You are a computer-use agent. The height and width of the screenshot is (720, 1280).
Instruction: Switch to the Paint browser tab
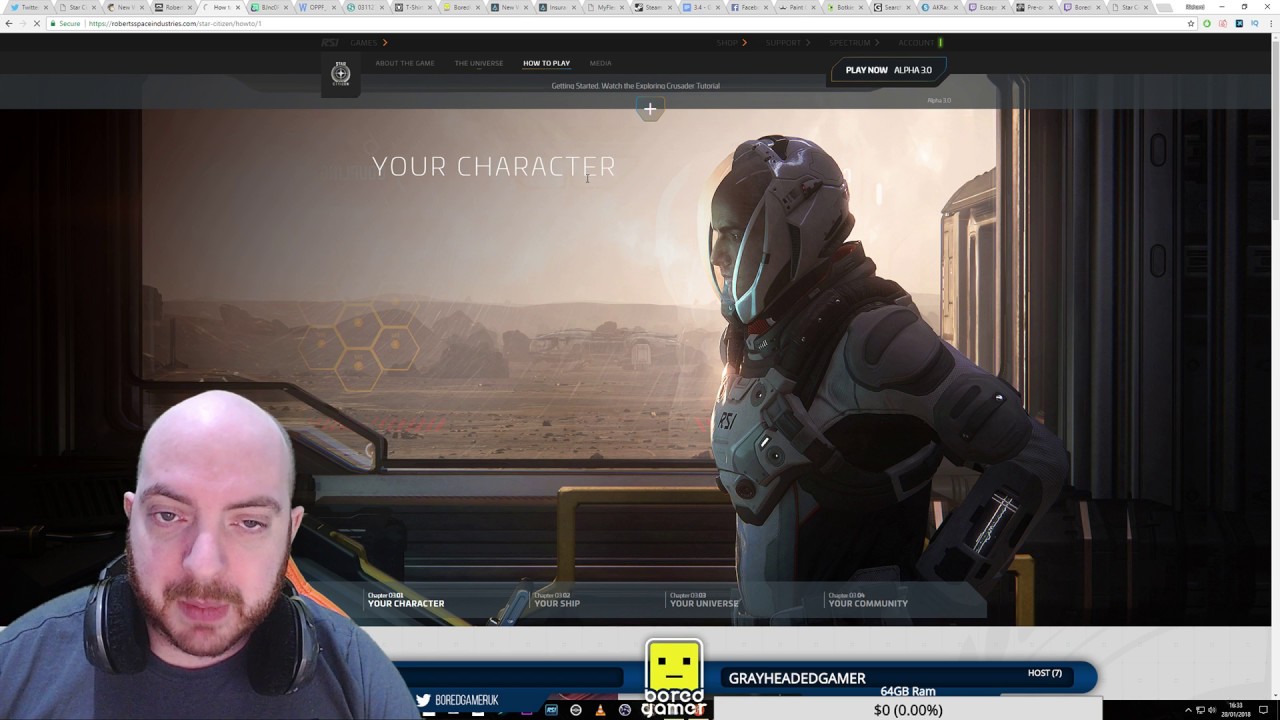click(x=796, y=7)
